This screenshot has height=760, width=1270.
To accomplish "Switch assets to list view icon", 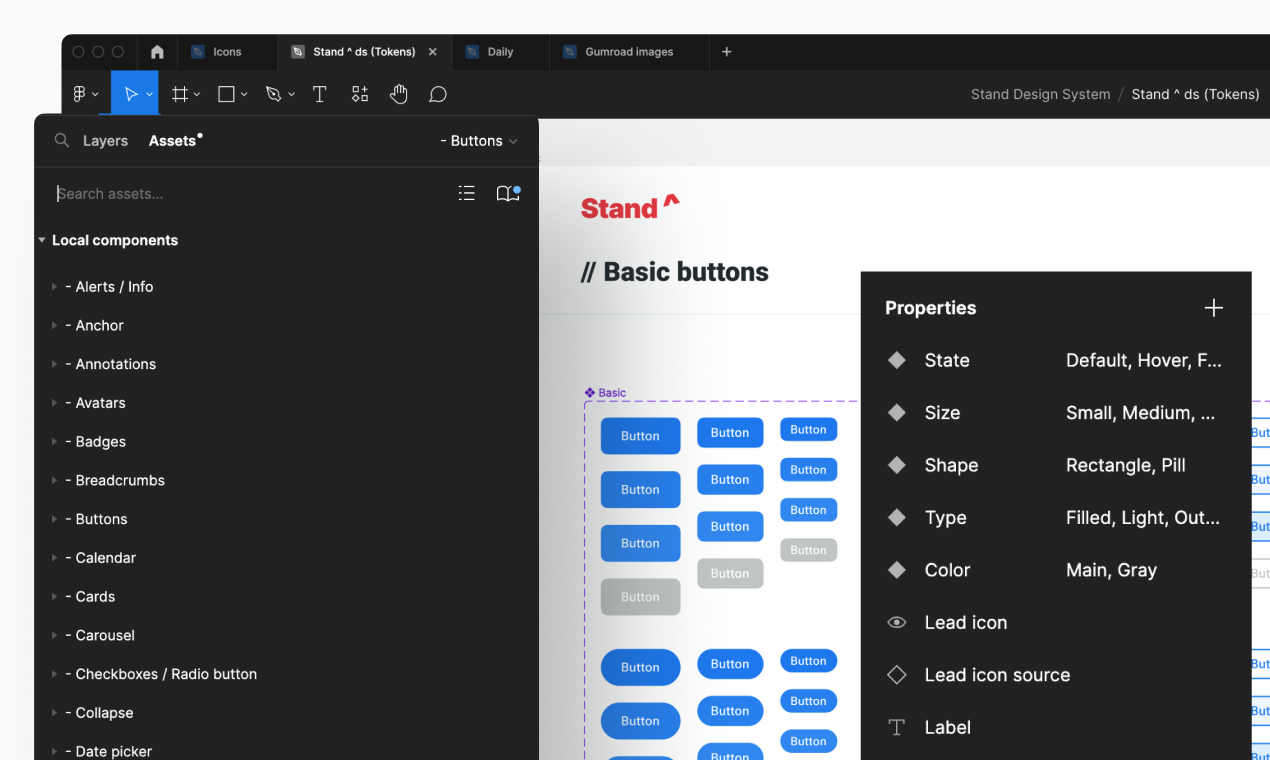I will pos(467,194).
